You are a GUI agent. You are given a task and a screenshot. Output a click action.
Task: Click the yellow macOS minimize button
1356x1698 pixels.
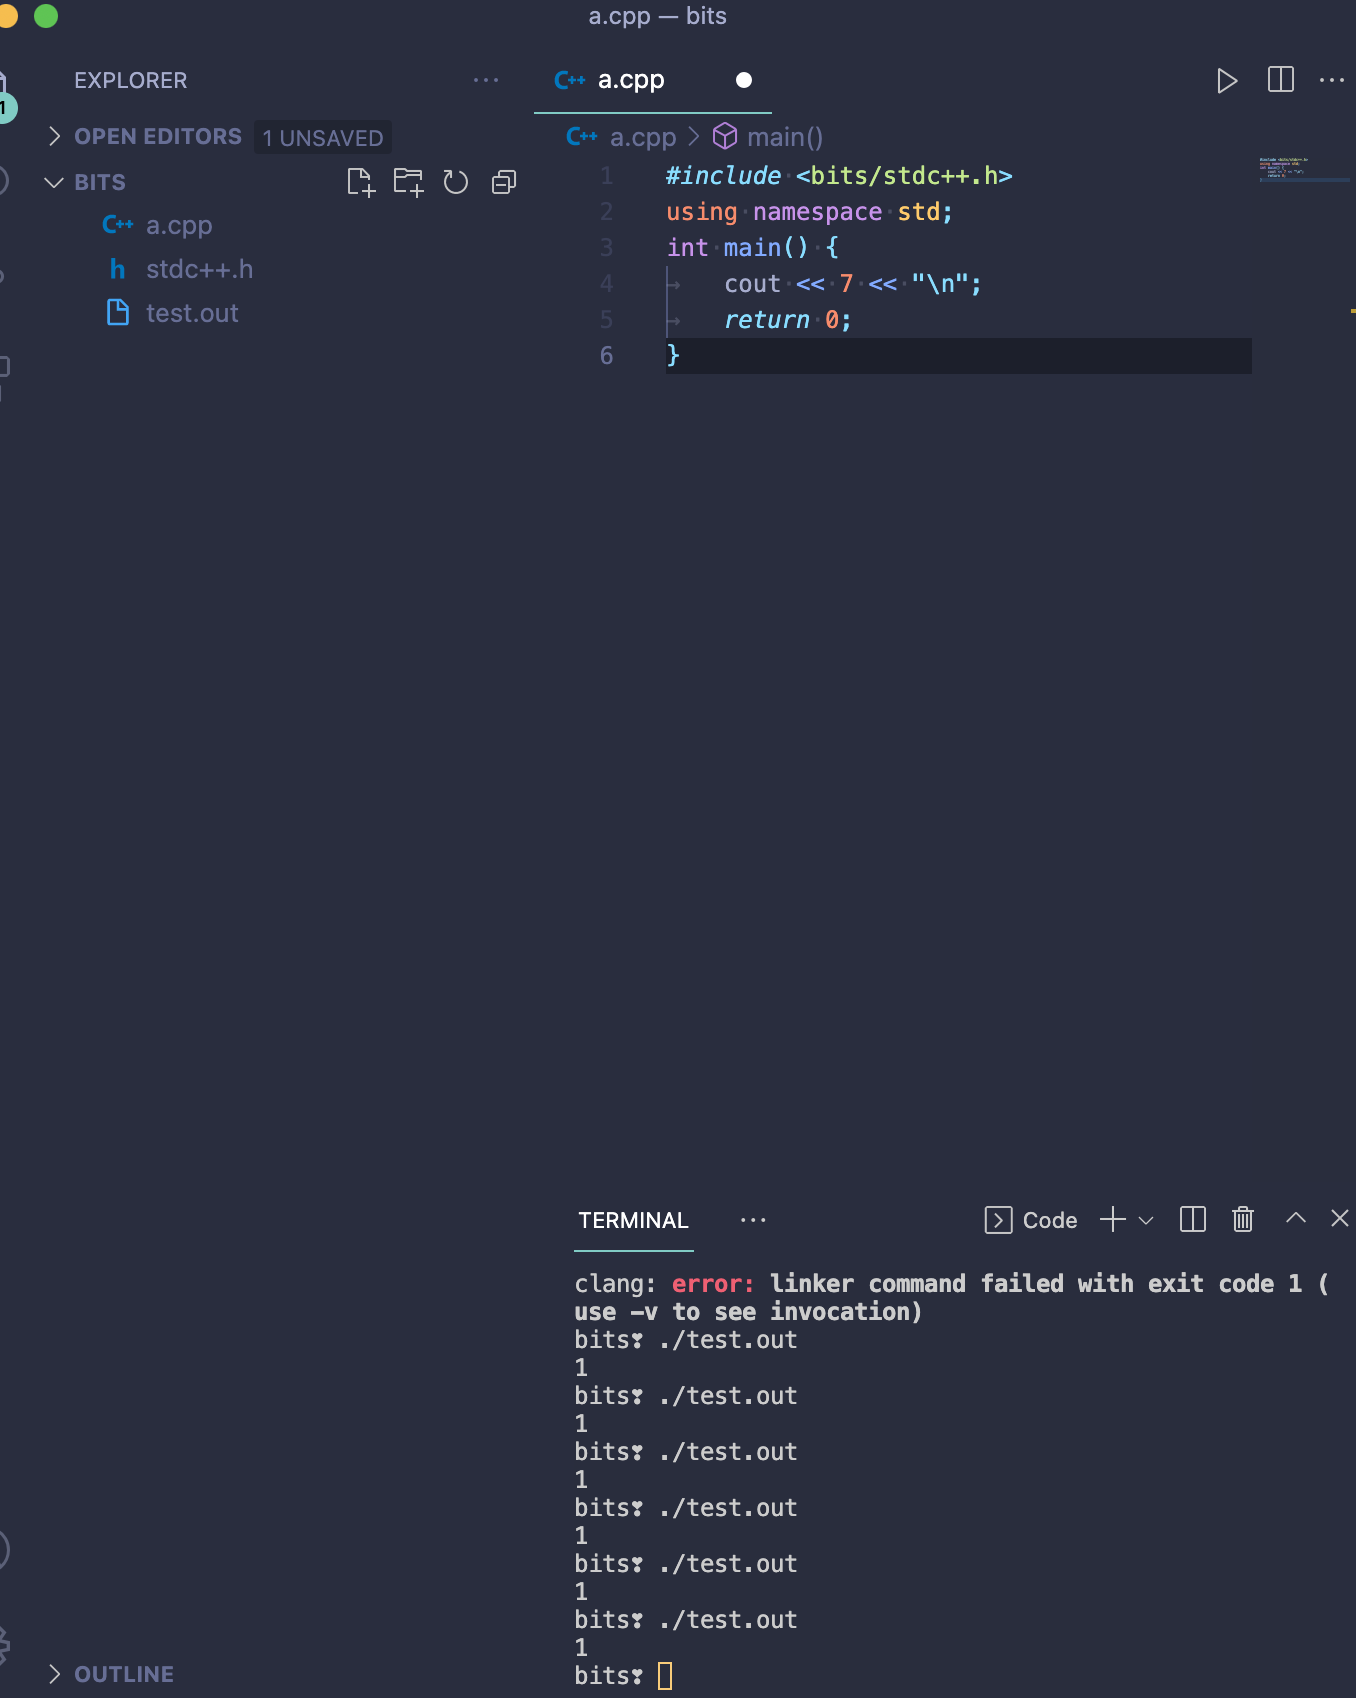(x=7, y=16)
